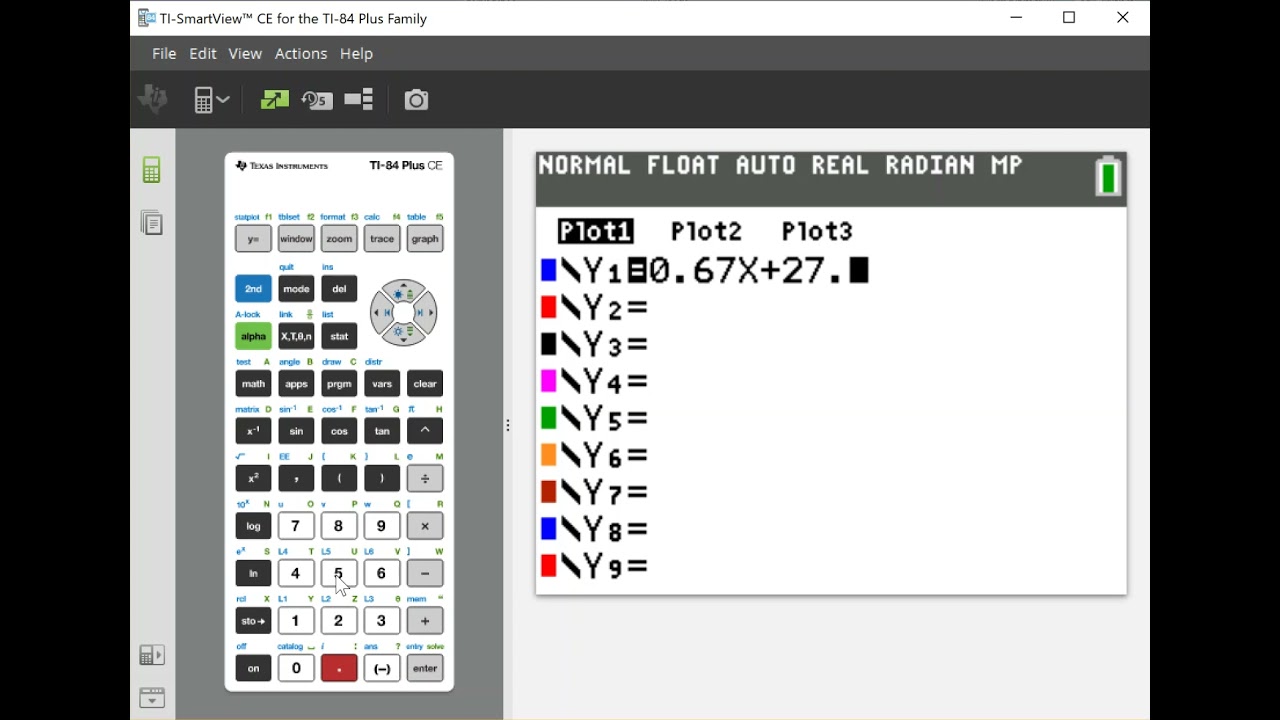Click the green send-to-device toolbar icon
The height and width of the screenshot is (720, 1280).
point(274,99)
